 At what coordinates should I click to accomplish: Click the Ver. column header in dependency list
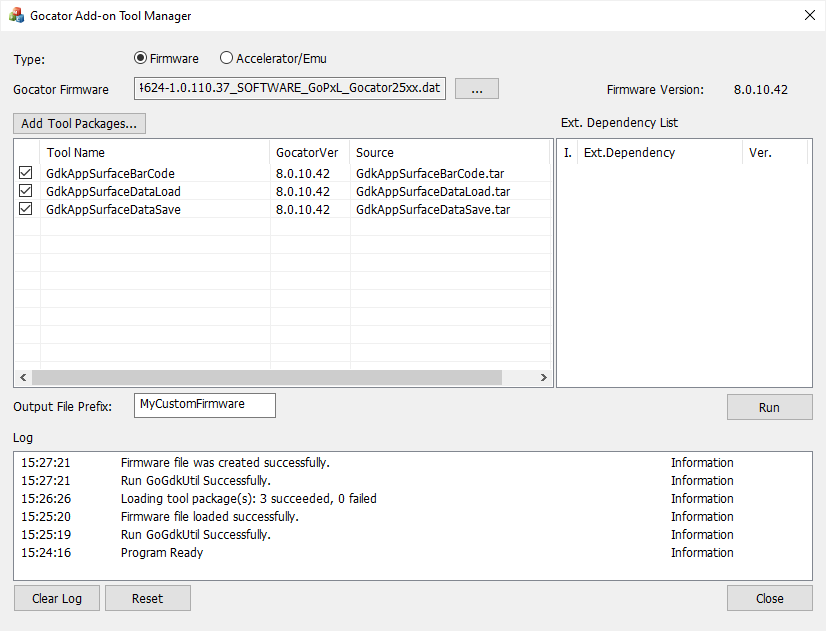coord(775,152)
